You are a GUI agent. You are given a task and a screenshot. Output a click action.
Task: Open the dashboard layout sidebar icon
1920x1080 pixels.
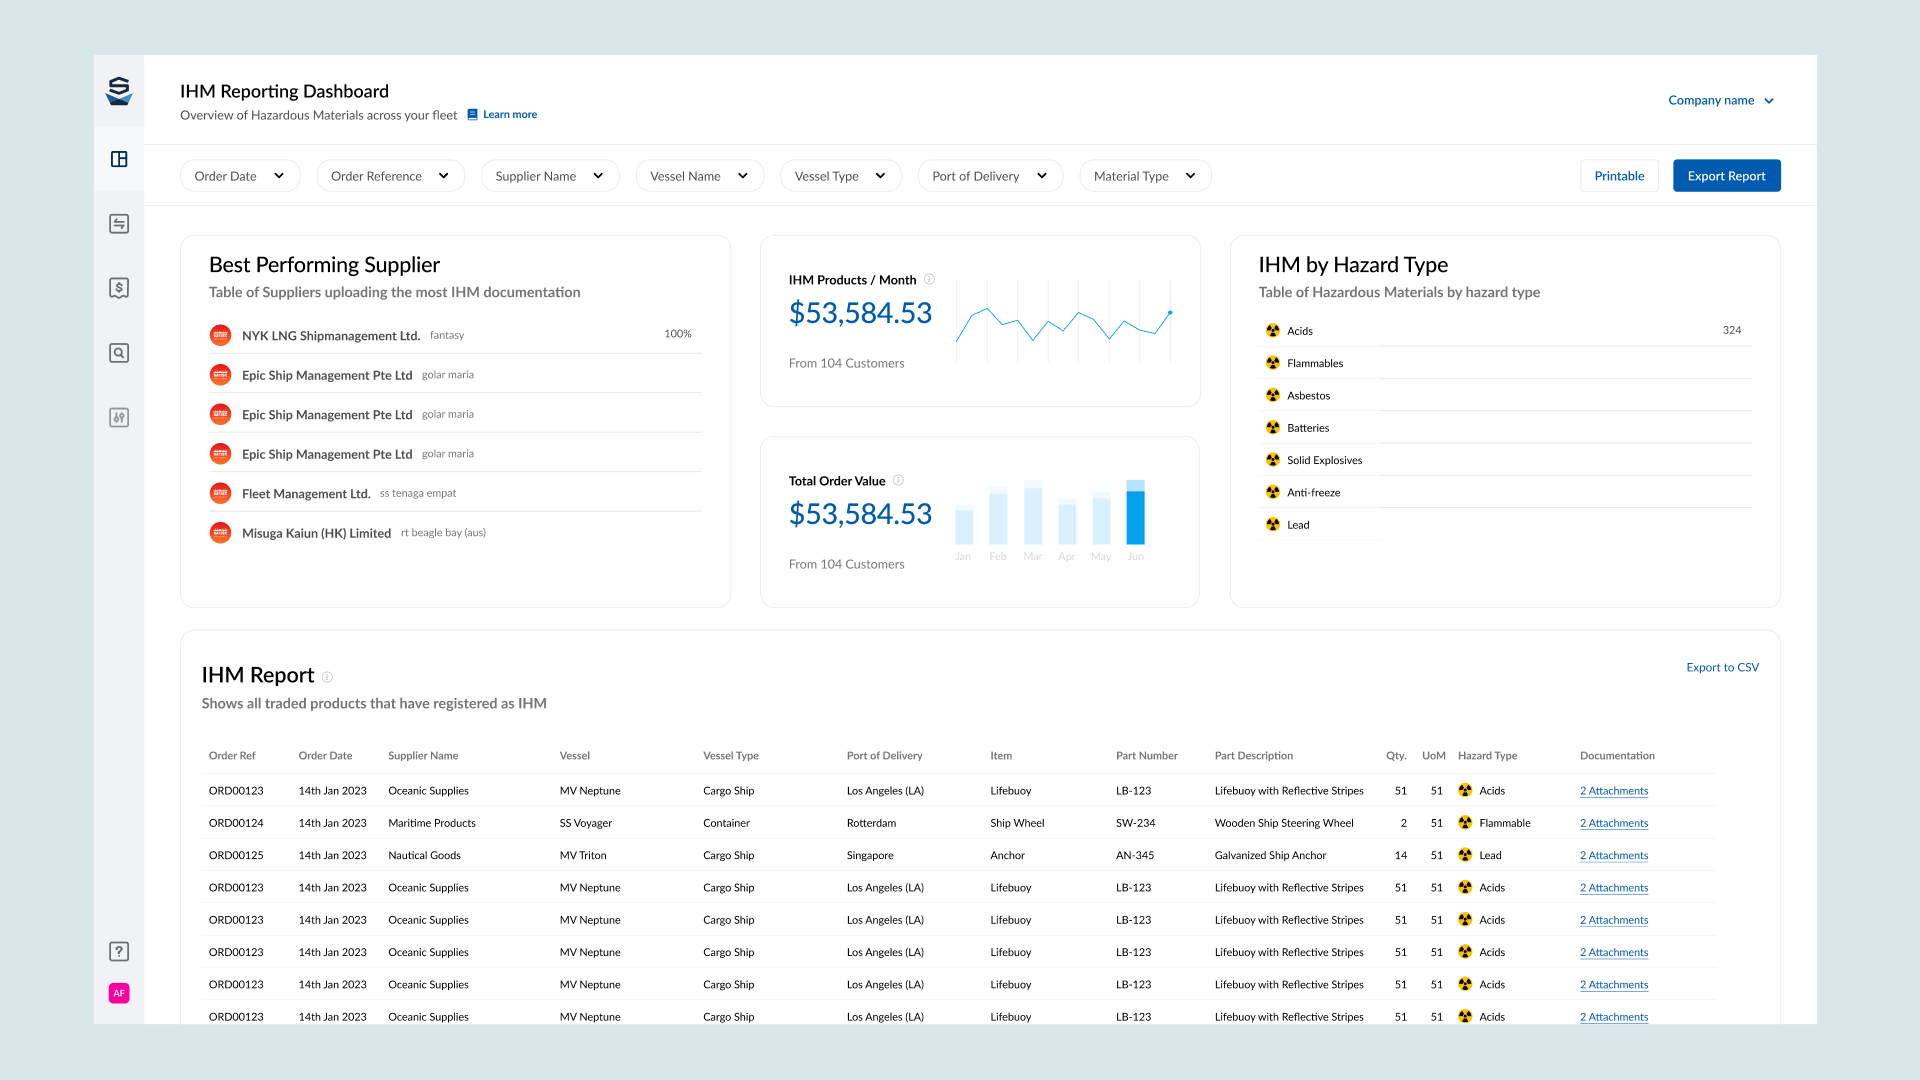[x=119, y=159]
